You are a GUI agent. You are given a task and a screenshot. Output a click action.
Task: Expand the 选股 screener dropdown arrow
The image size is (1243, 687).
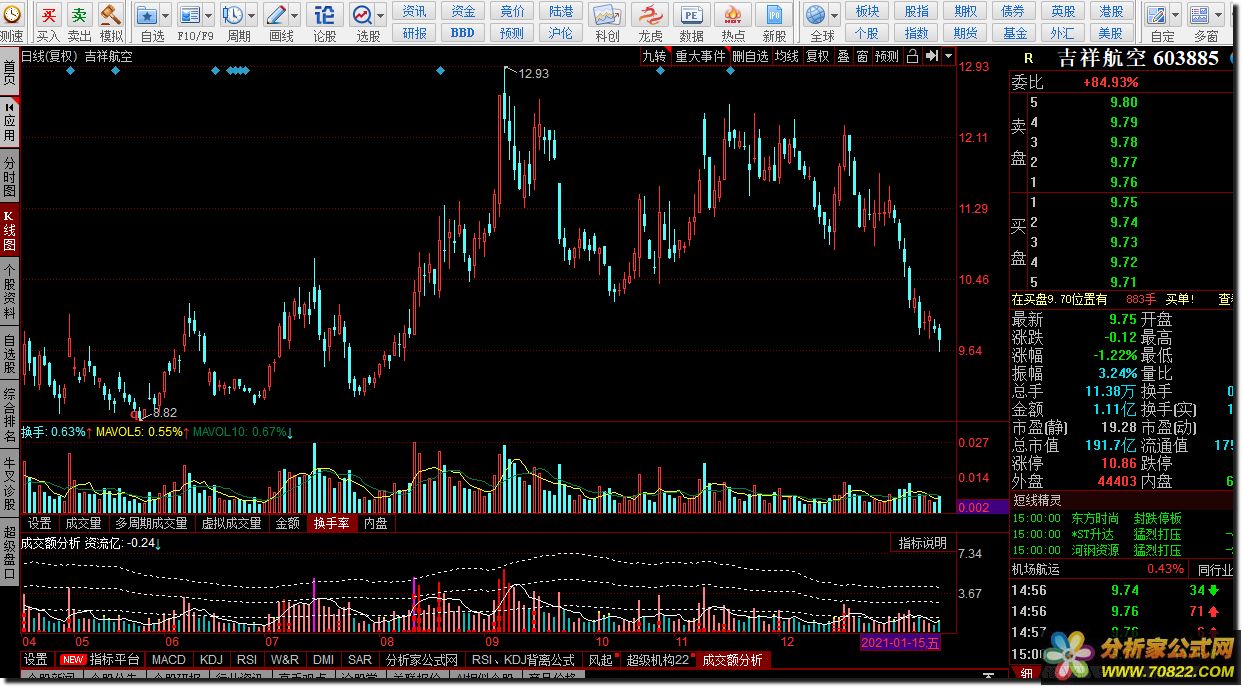pos(381,16)
